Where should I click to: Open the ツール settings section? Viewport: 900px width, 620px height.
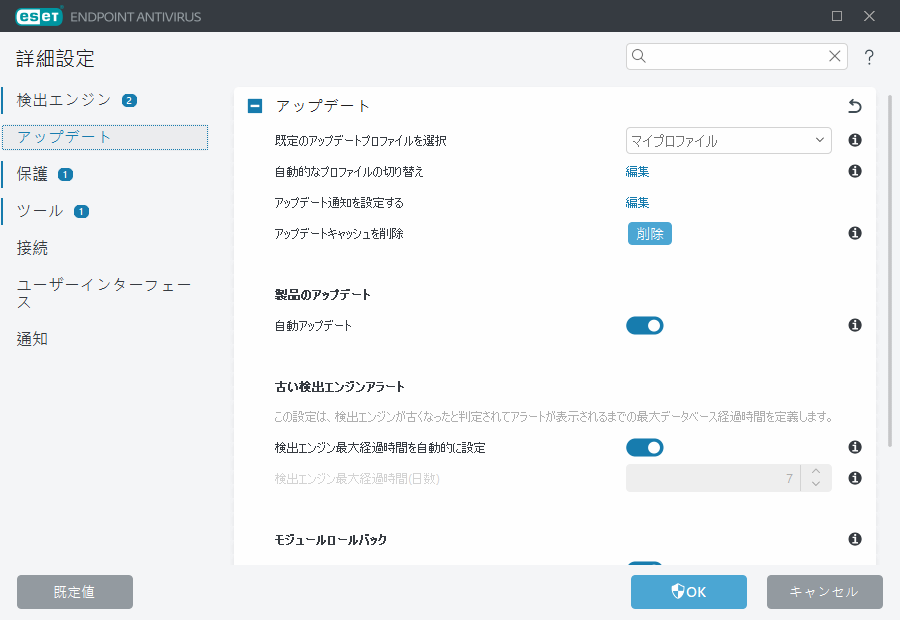[38, 211]
